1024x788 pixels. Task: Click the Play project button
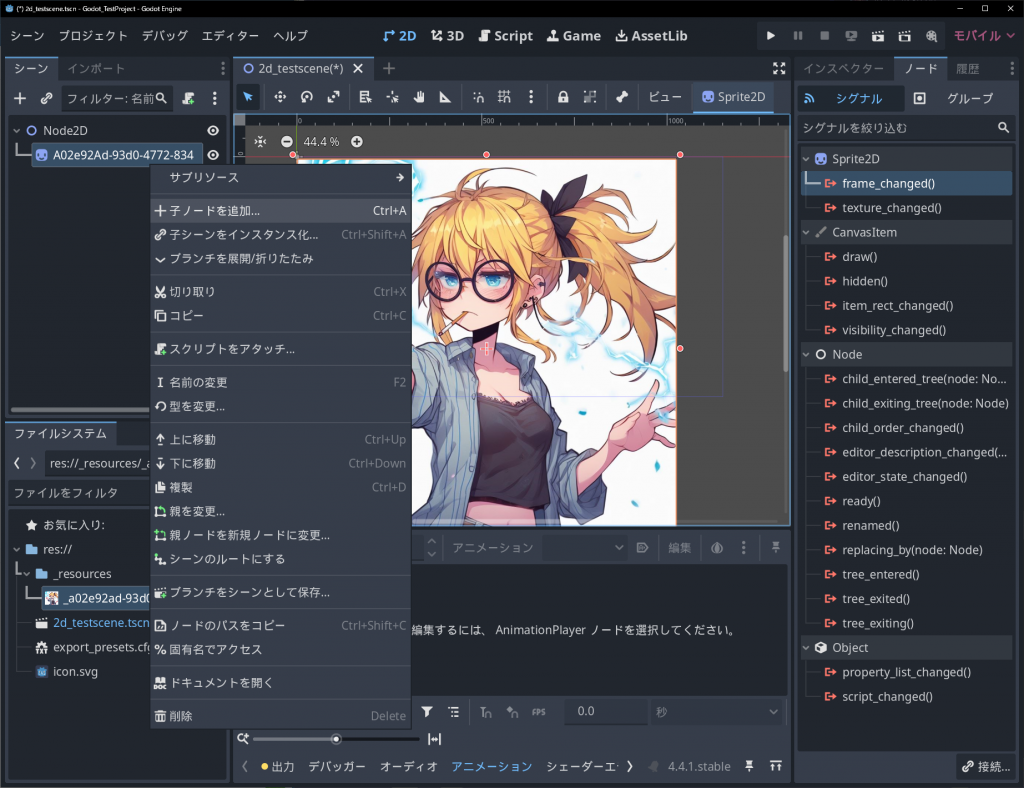[771, 36]
